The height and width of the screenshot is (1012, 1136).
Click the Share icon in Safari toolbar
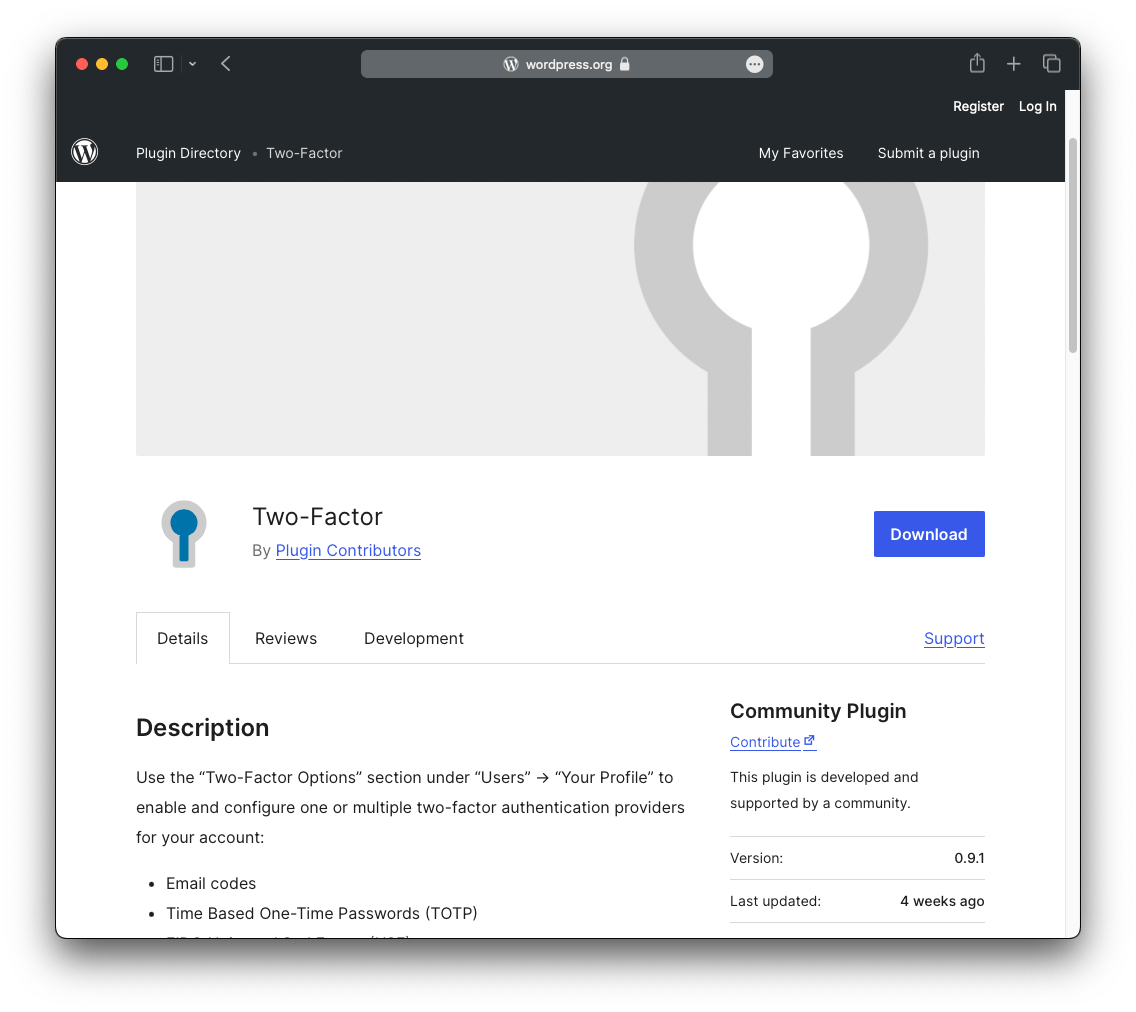[976, 63]
